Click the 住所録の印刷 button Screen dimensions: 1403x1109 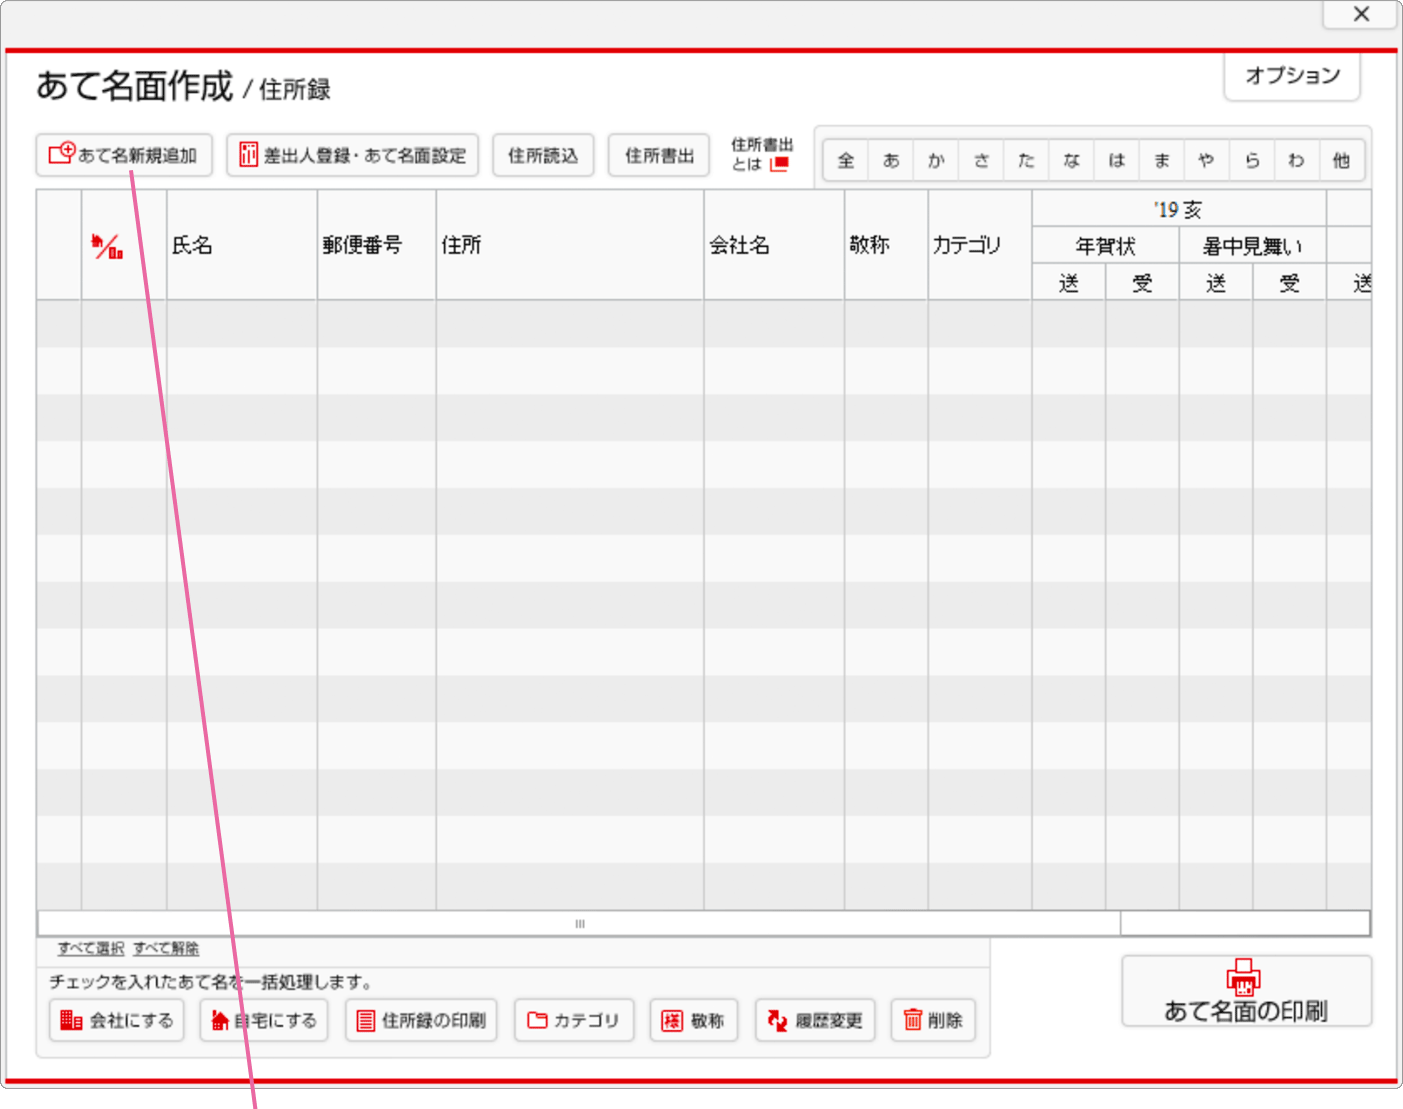pyautogui.click(x=421, y=1020)
